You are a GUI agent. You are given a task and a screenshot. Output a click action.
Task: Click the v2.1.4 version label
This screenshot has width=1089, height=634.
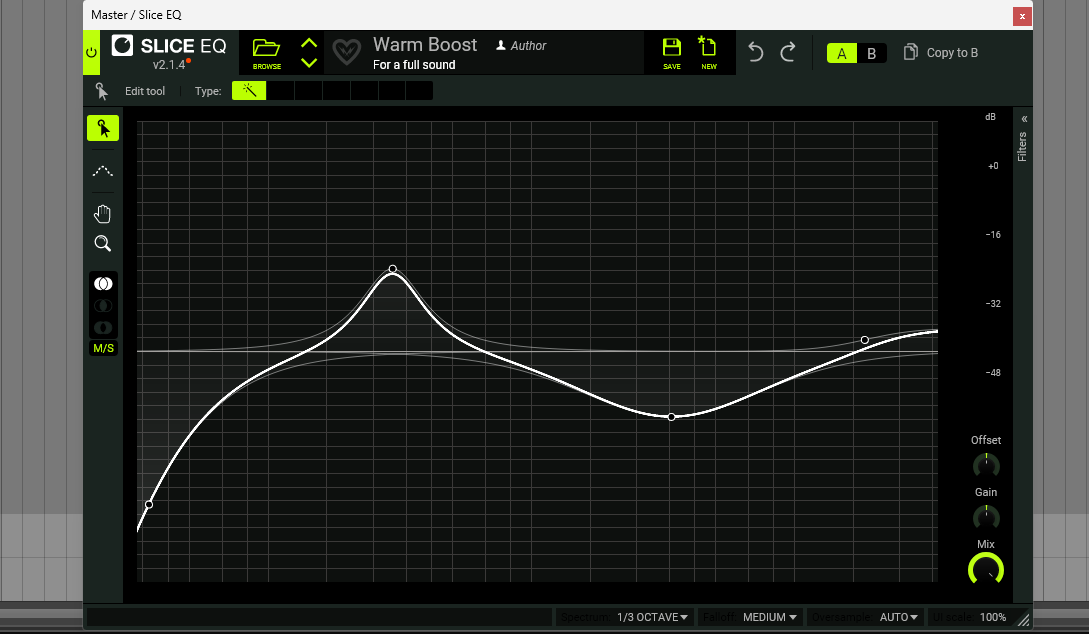tap(169, 65)
